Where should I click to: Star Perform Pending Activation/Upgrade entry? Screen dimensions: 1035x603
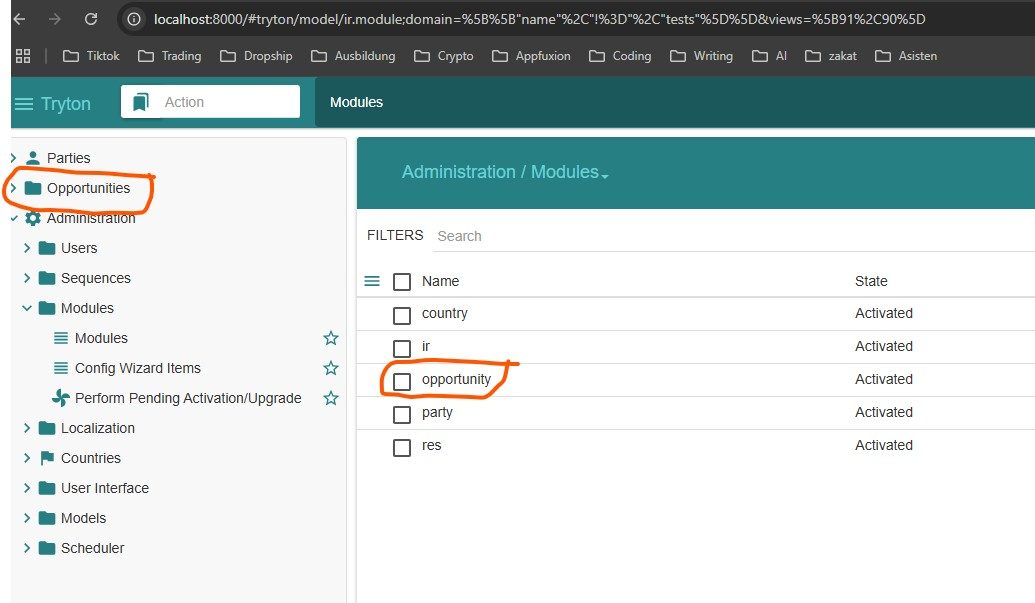[331, 398]
